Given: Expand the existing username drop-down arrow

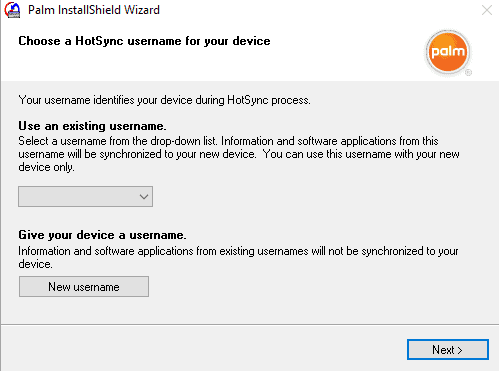Looking at the screenshot, I should tap(144, 197).
